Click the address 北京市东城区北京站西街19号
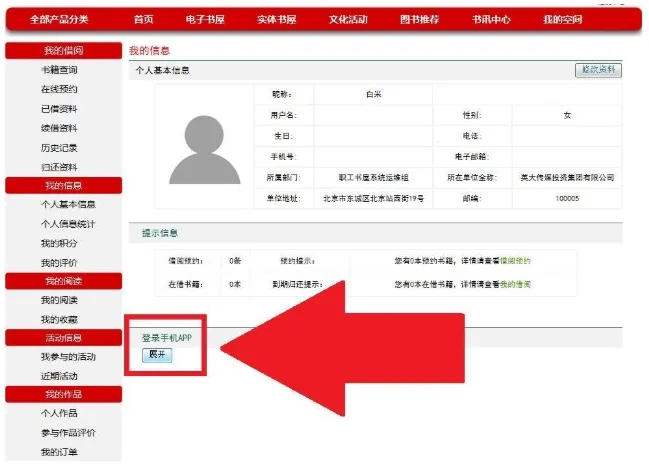Viewport: 649px width, 470px height. 374,199
